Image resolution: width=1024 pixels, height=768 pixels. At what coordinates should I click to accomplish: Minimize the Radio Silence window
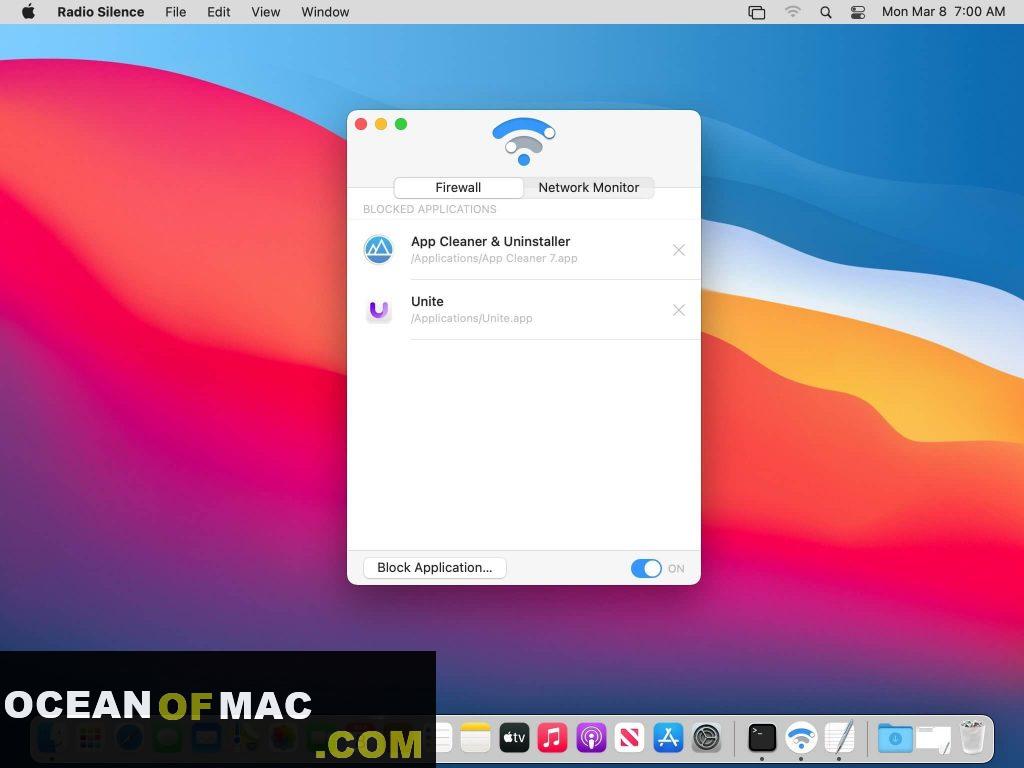pyautogui.click(x=381, y=124)
